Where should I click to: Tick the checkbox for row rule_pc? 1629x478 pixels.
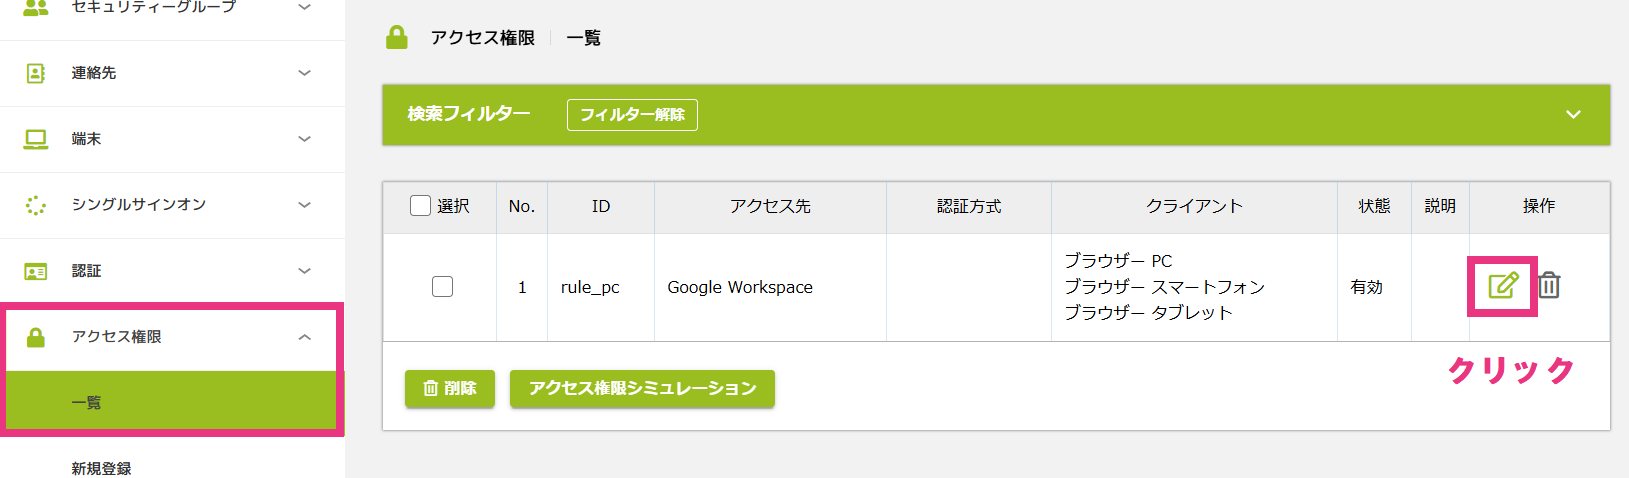442,287
